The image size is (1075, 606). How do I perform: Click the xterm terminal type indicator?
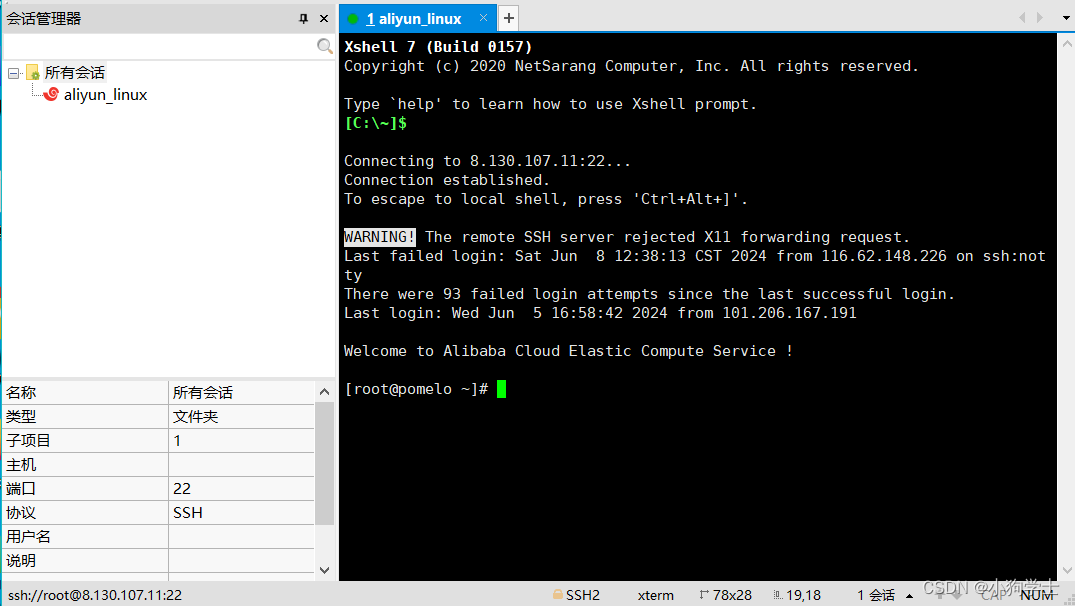point(655,595)
